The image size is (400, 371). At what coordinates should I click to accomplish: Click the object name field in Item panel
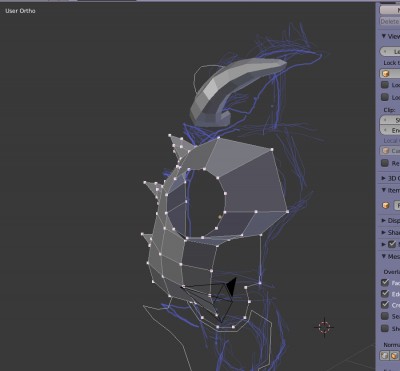(397, 205)
